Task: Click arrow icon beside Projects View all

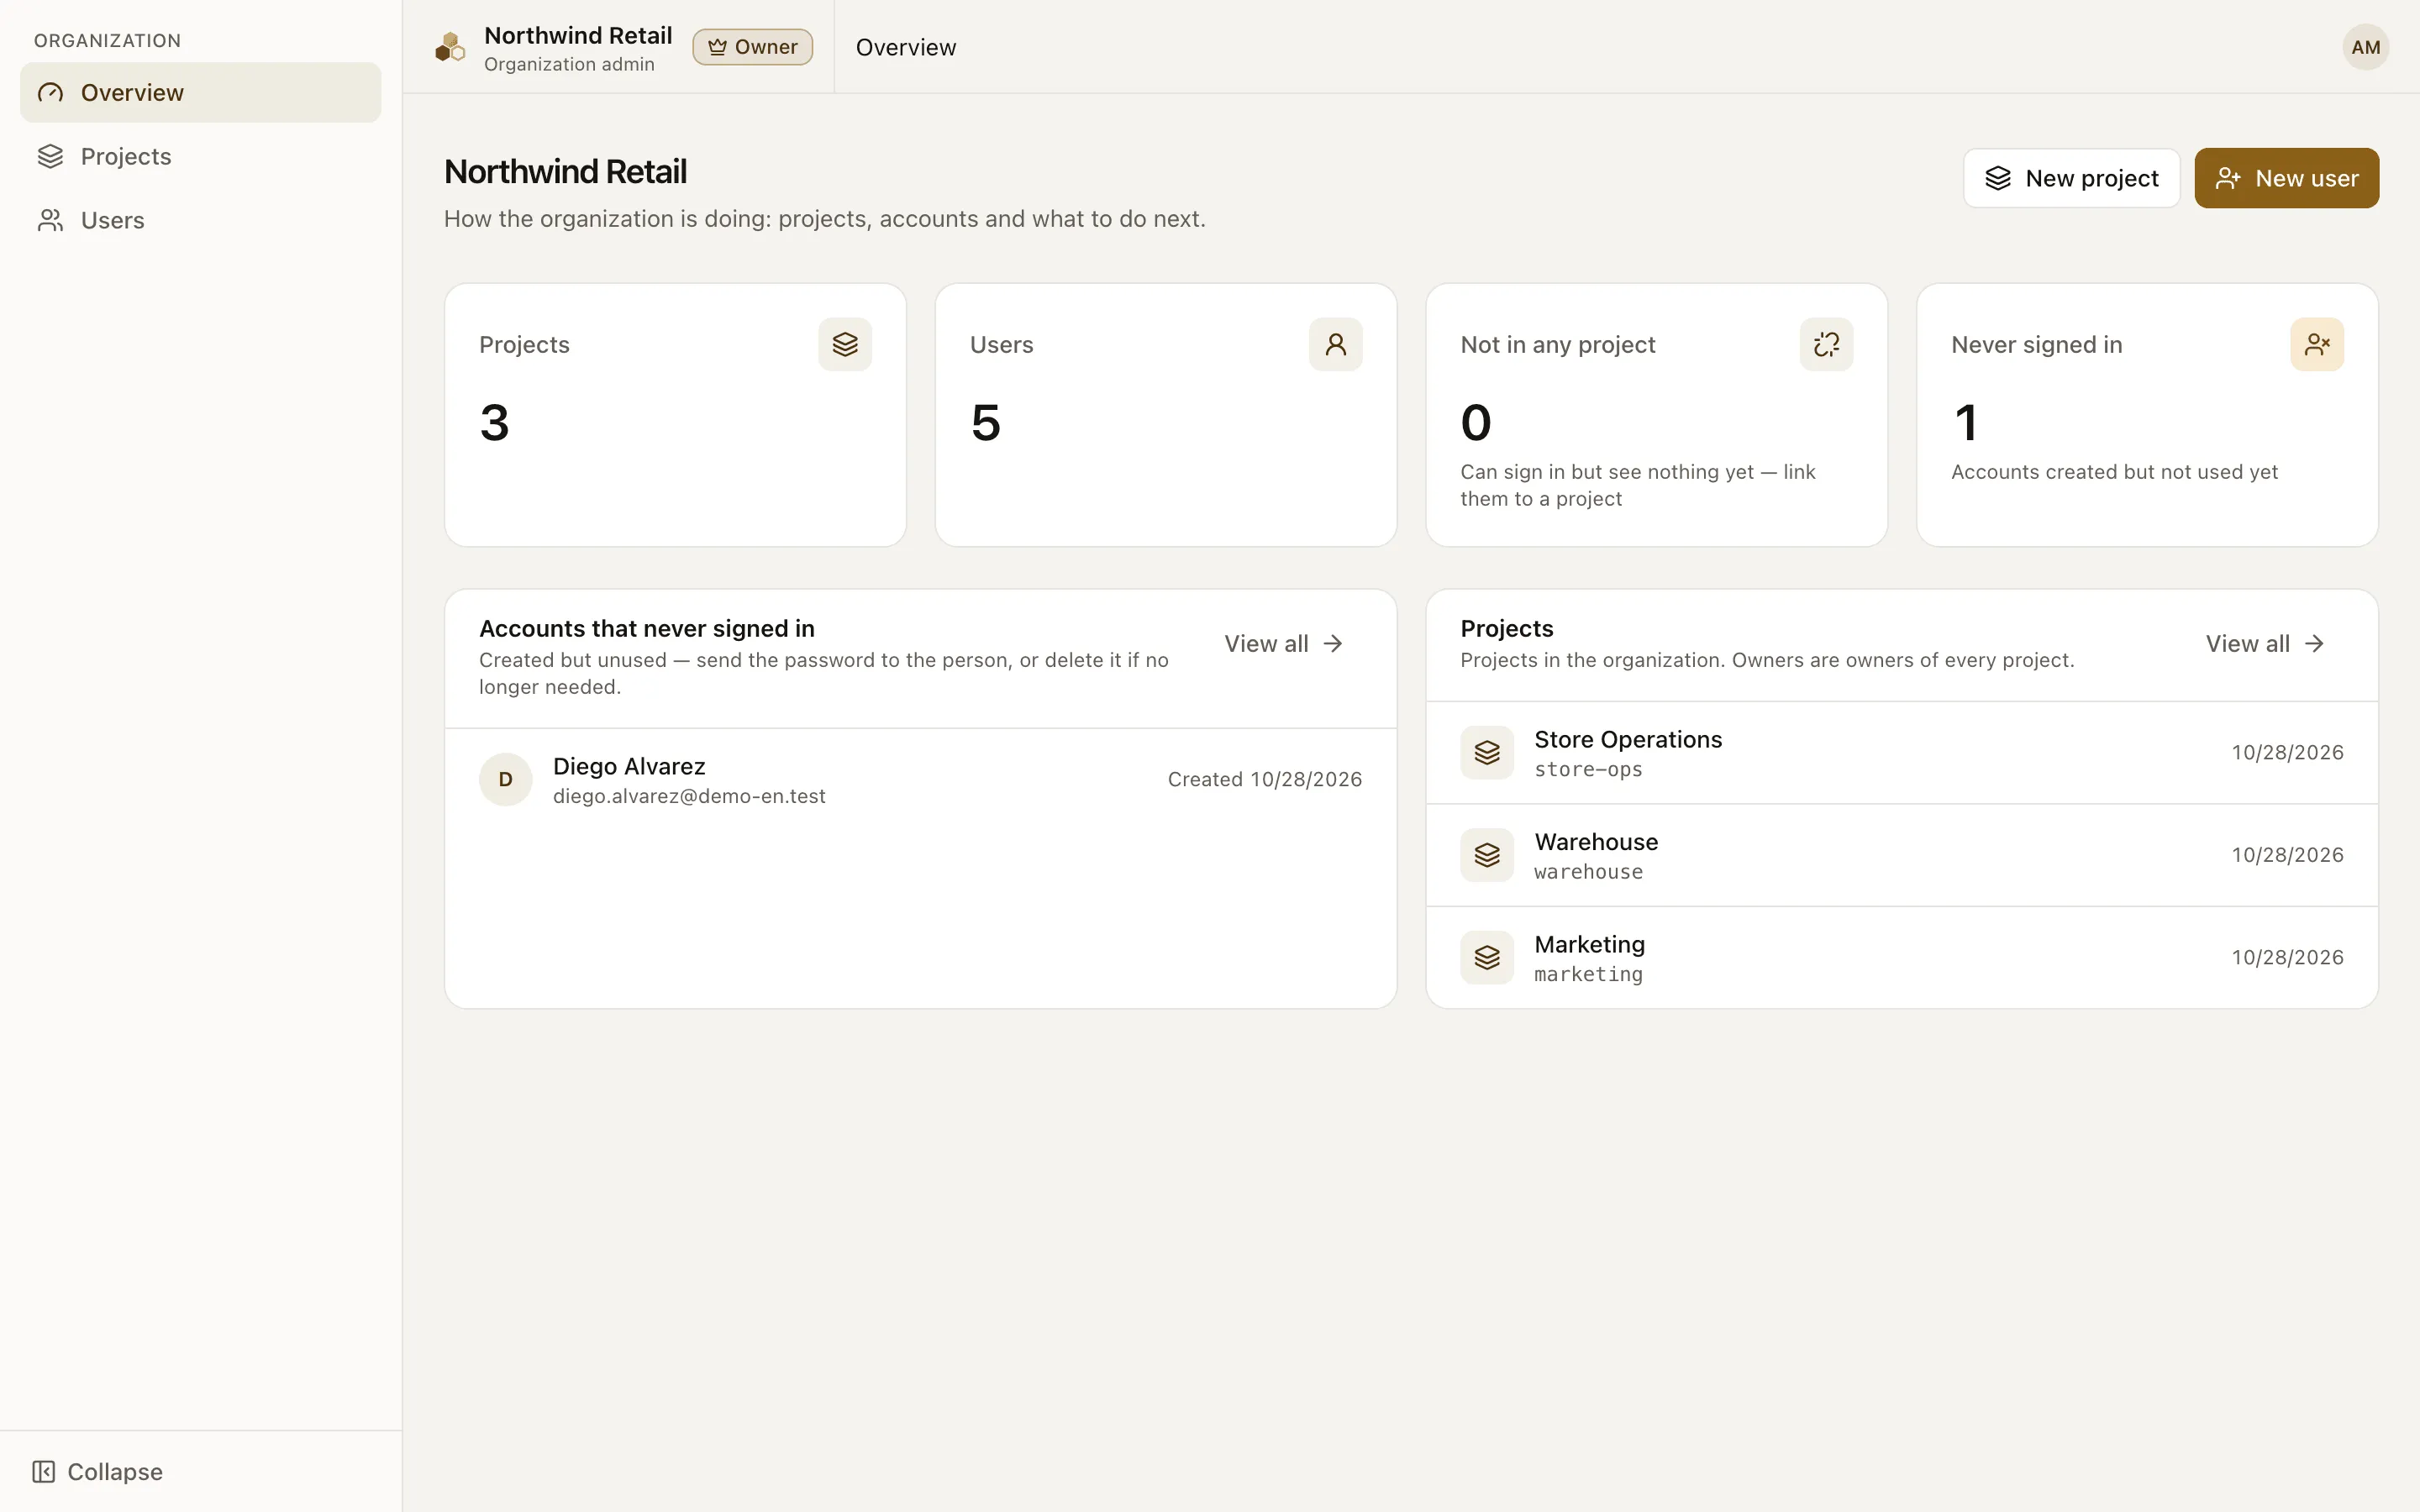Action: 2314,644
